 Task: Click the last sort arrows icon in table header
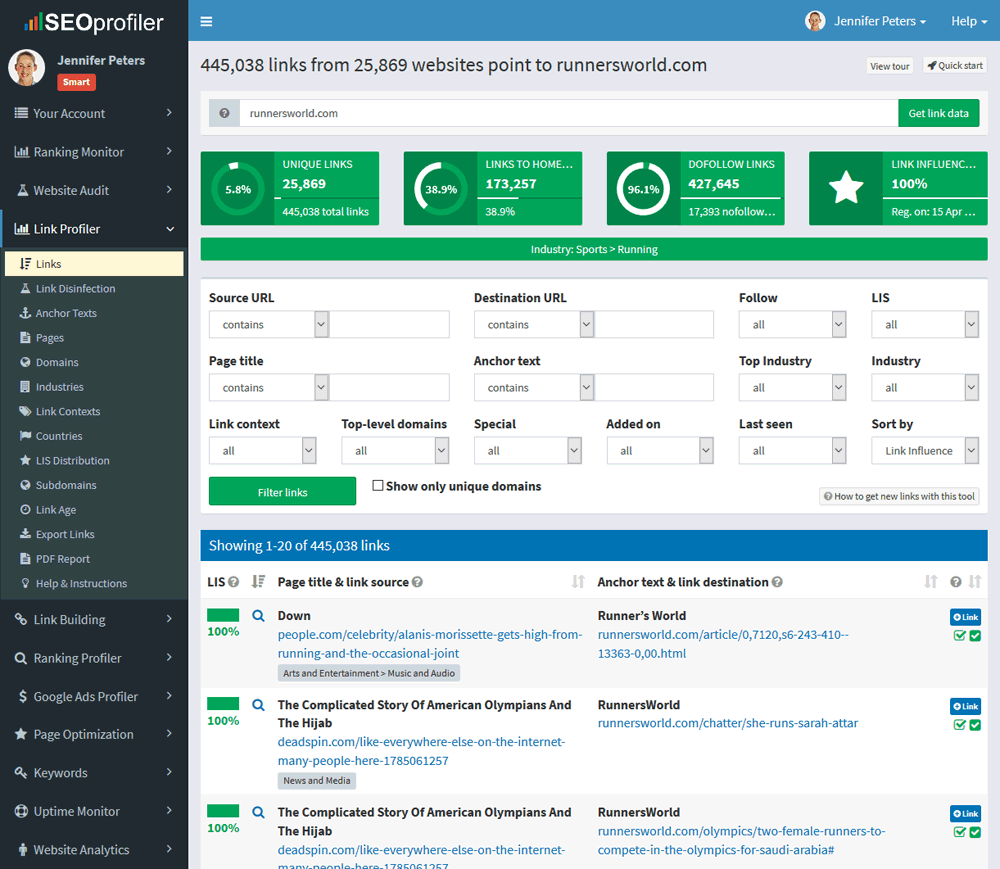[974, 581]
